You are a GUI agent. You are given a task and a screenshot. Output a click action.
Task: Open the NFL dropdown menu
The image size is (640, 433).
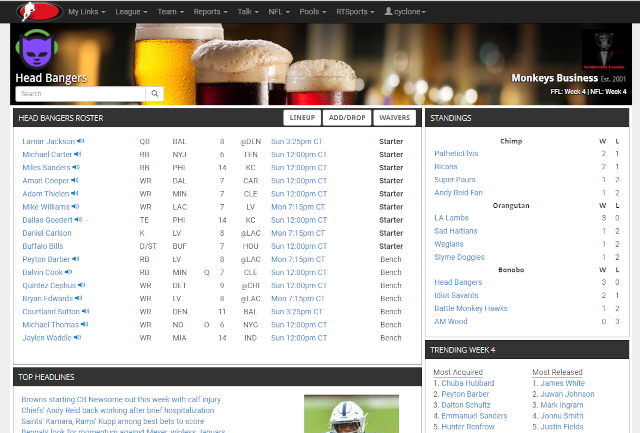pyautogui.click(x=279, y=12)
